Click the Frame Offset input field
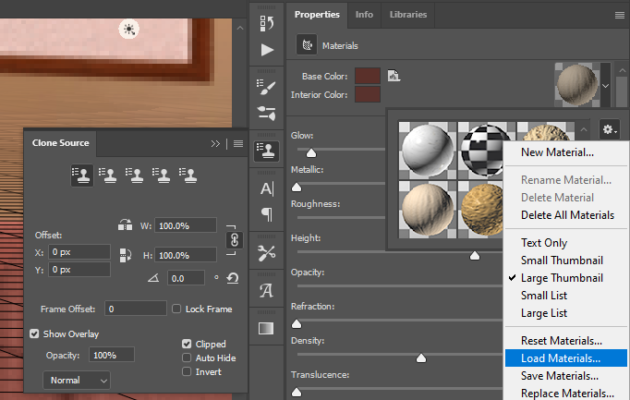This screenshot has width=630, height=400. point(136,309)
